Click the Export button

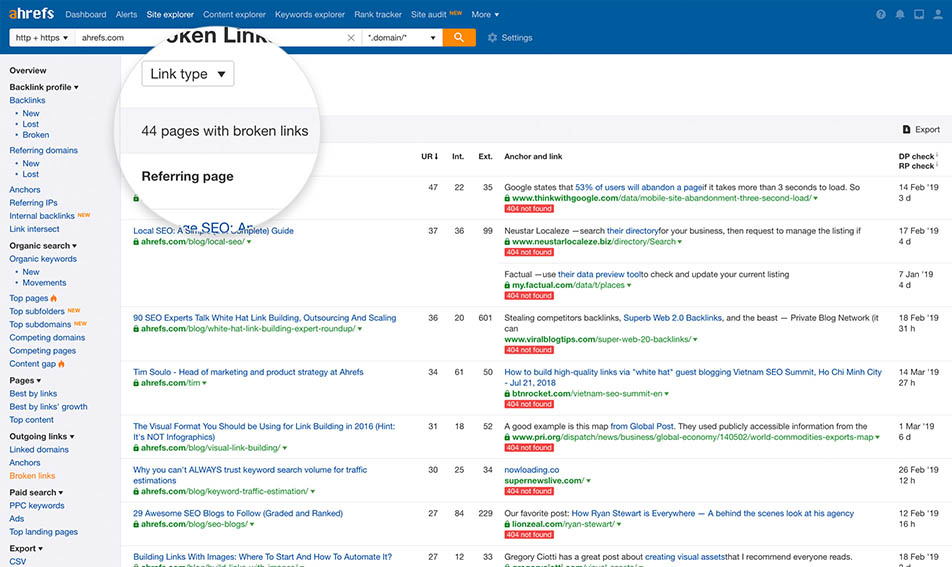coord(921,129)
